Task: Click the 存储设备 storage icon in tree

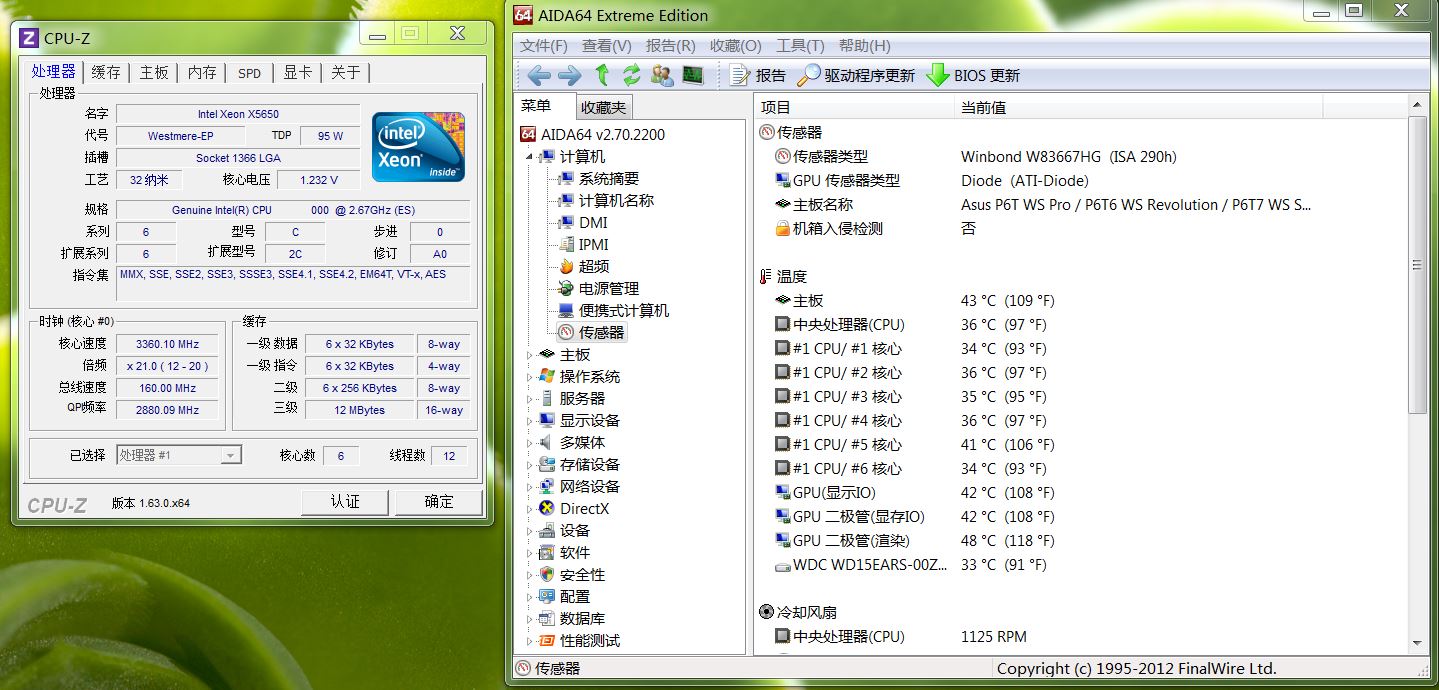Action: coord(546,464)
